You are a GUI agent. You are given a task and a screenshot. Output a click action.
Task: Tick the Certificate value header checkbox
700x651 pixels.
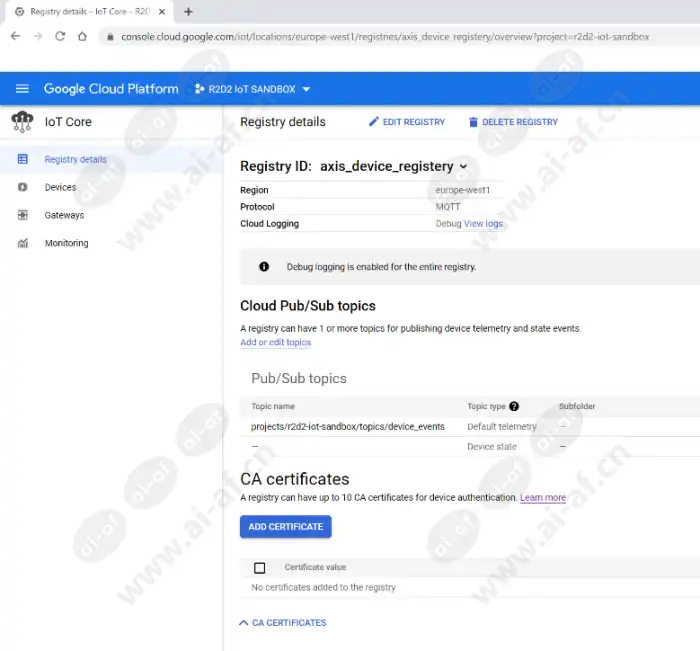pos(259,568)
